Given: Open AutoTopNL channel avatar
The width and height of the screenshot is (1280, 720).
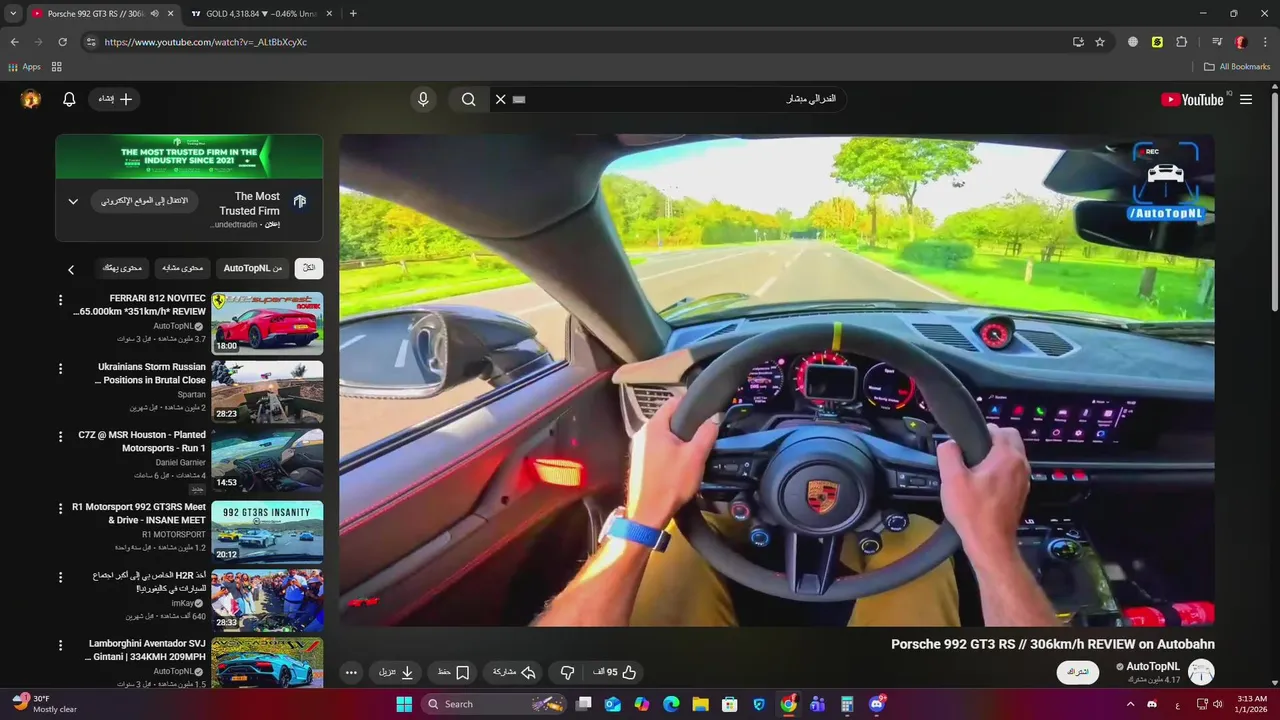Looking at the screenshot, I should tap(1201, 672).
